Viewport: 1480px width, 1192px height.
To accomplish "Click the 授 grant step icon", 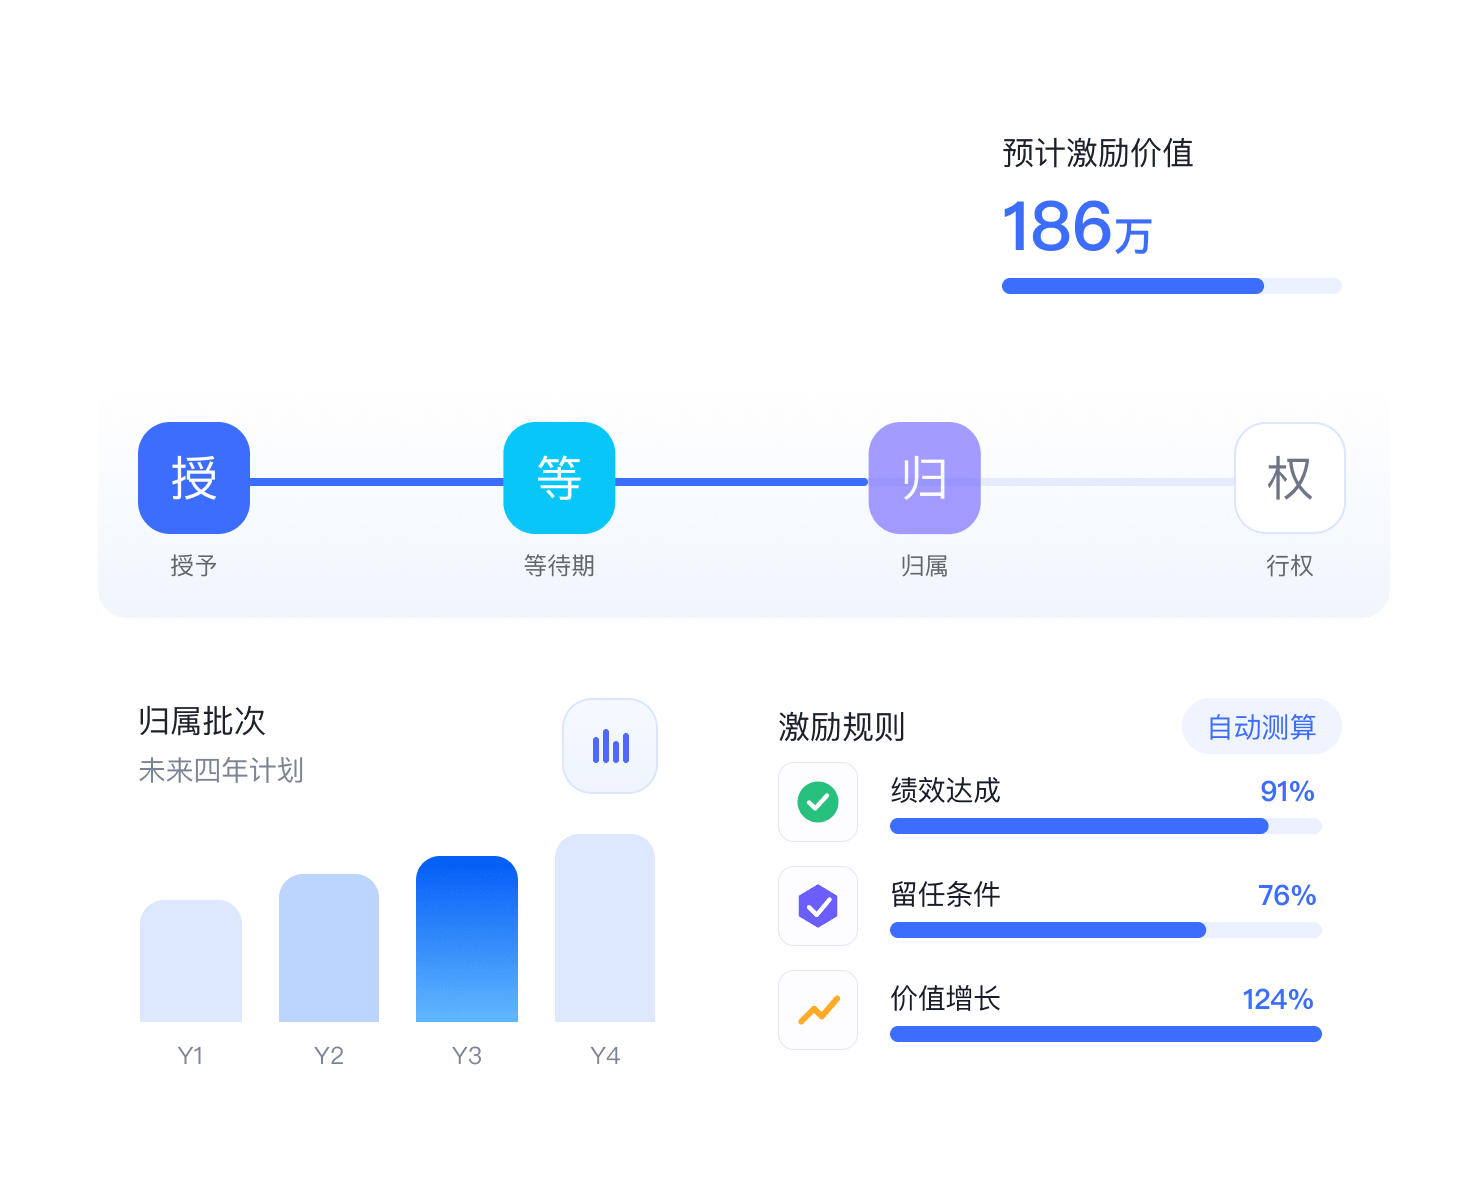I will (194, 478).
